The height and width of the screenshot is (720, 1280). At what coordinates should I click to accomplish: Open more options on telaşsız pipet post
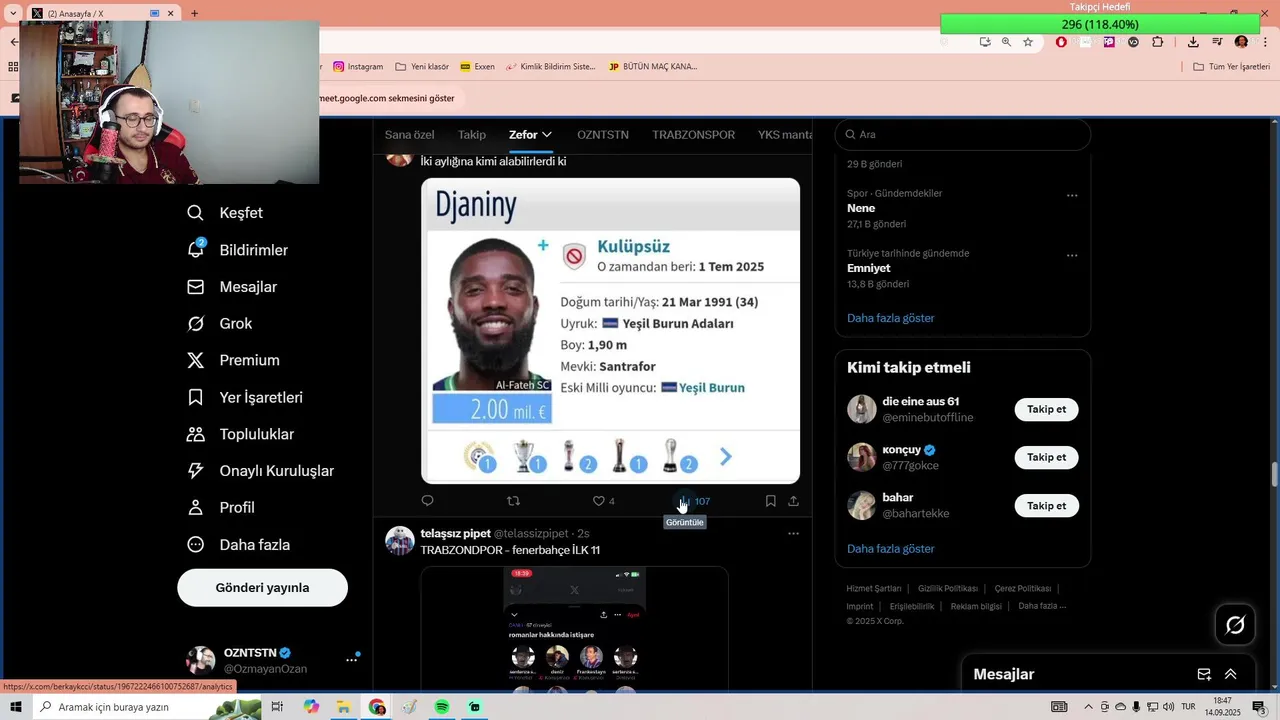(x=794, y=534)
